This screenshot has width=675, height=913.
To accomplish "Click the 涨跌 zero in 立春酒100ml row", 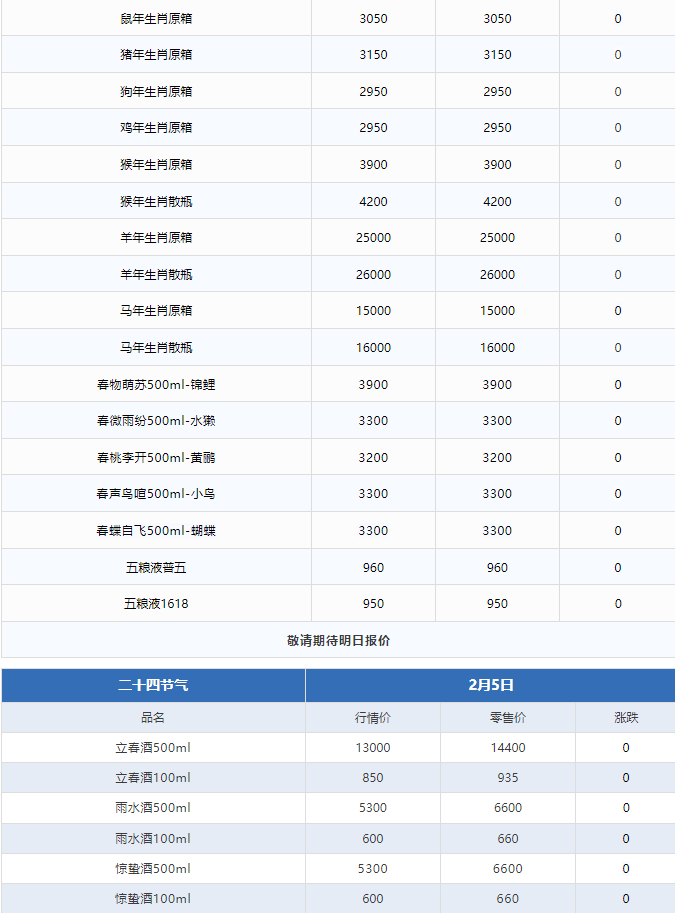I will [x=626, y=778].
